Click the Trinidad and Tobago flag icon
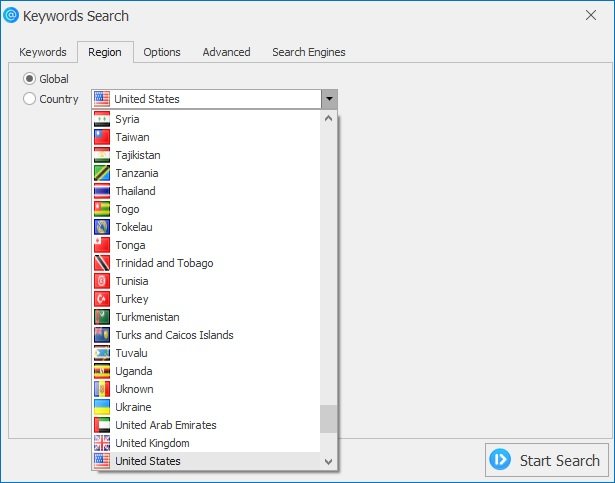 [102, 263]
